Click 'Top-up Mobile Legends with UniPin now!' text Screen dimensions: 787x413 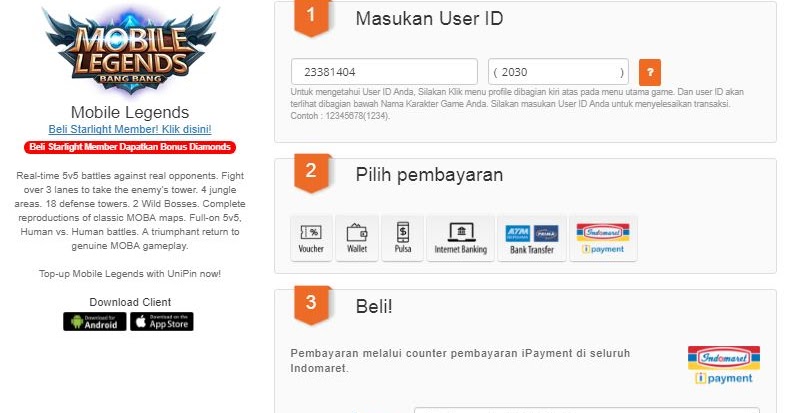coord(130,274)
